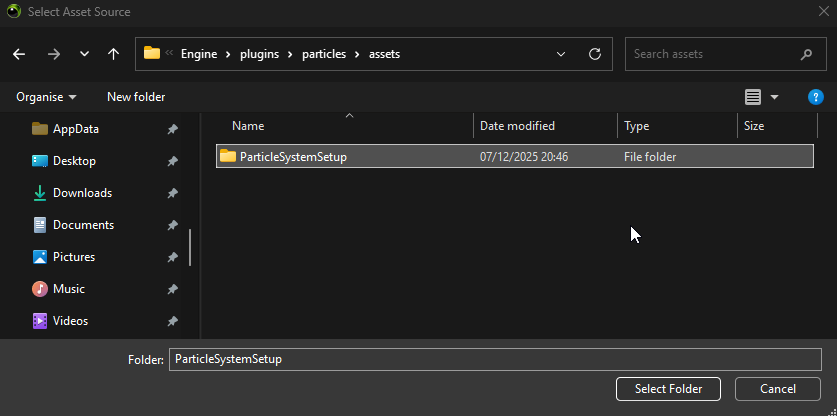Open recent locations dropdown

[x=84, y=54]
